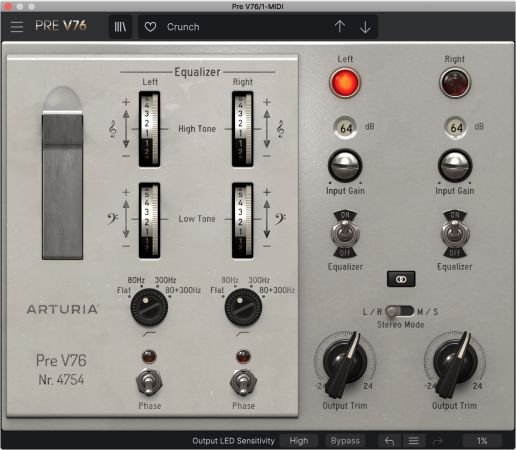Click the vacuum tube graphic

(x=62, y=173)
